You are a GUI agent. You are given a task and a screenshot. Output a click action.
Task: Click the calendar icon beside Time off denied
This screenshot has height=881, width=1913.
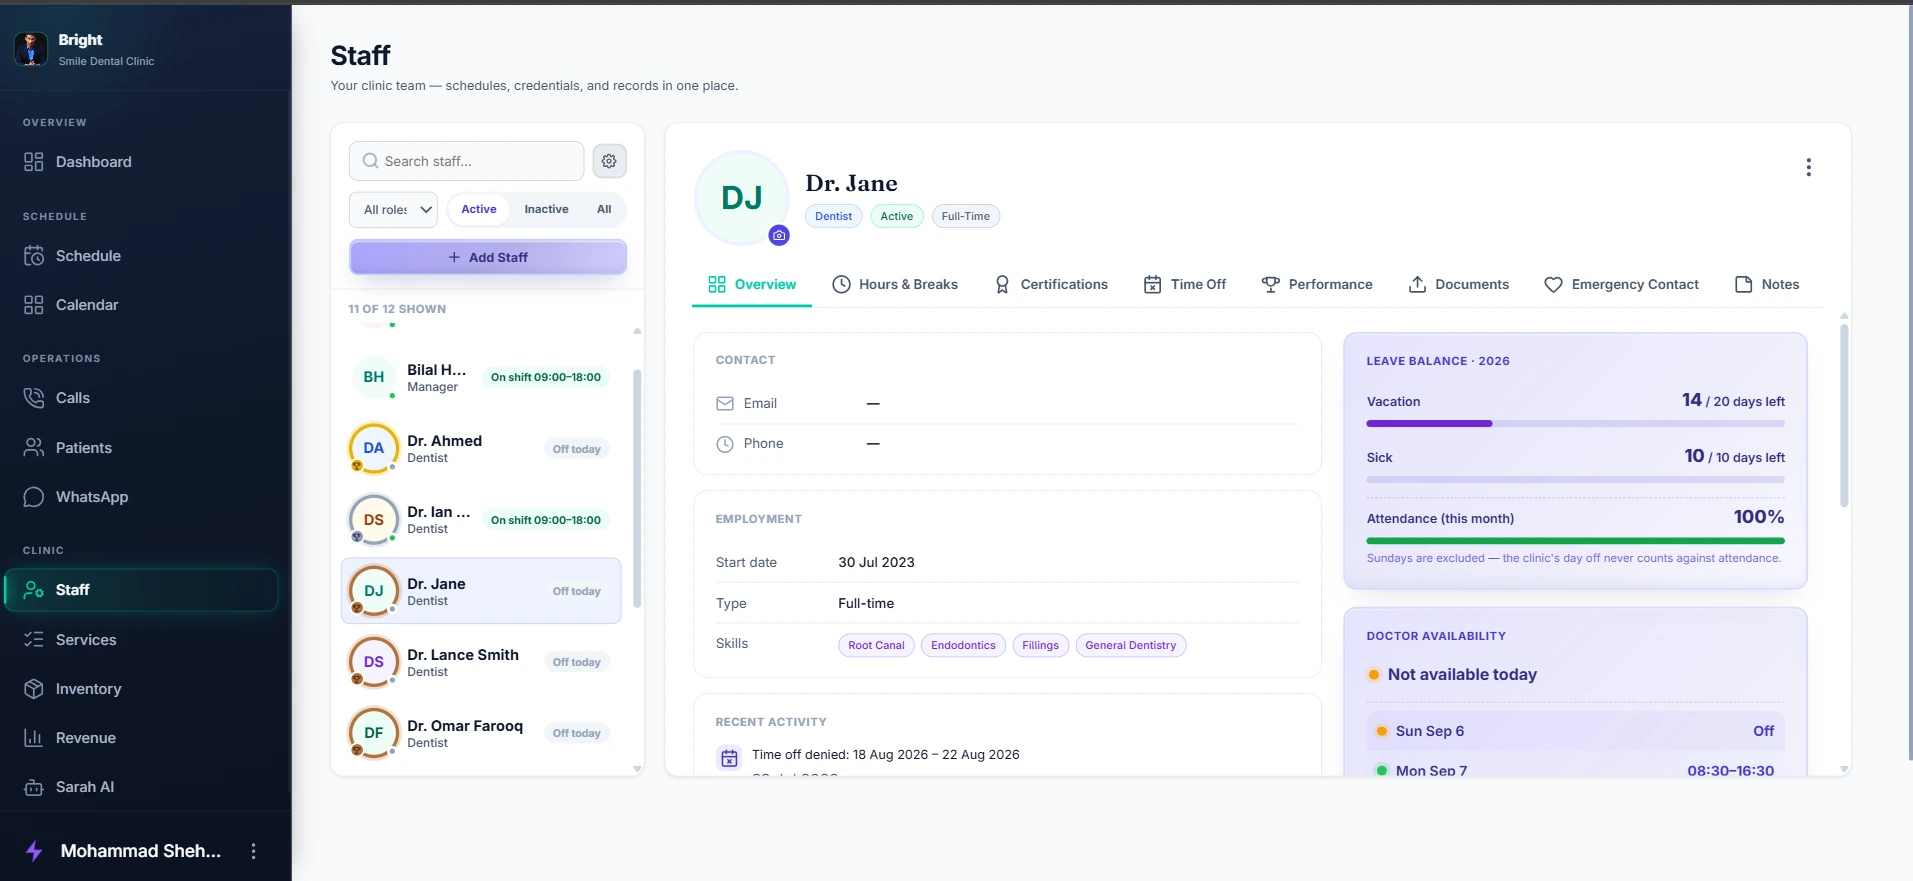730,758
